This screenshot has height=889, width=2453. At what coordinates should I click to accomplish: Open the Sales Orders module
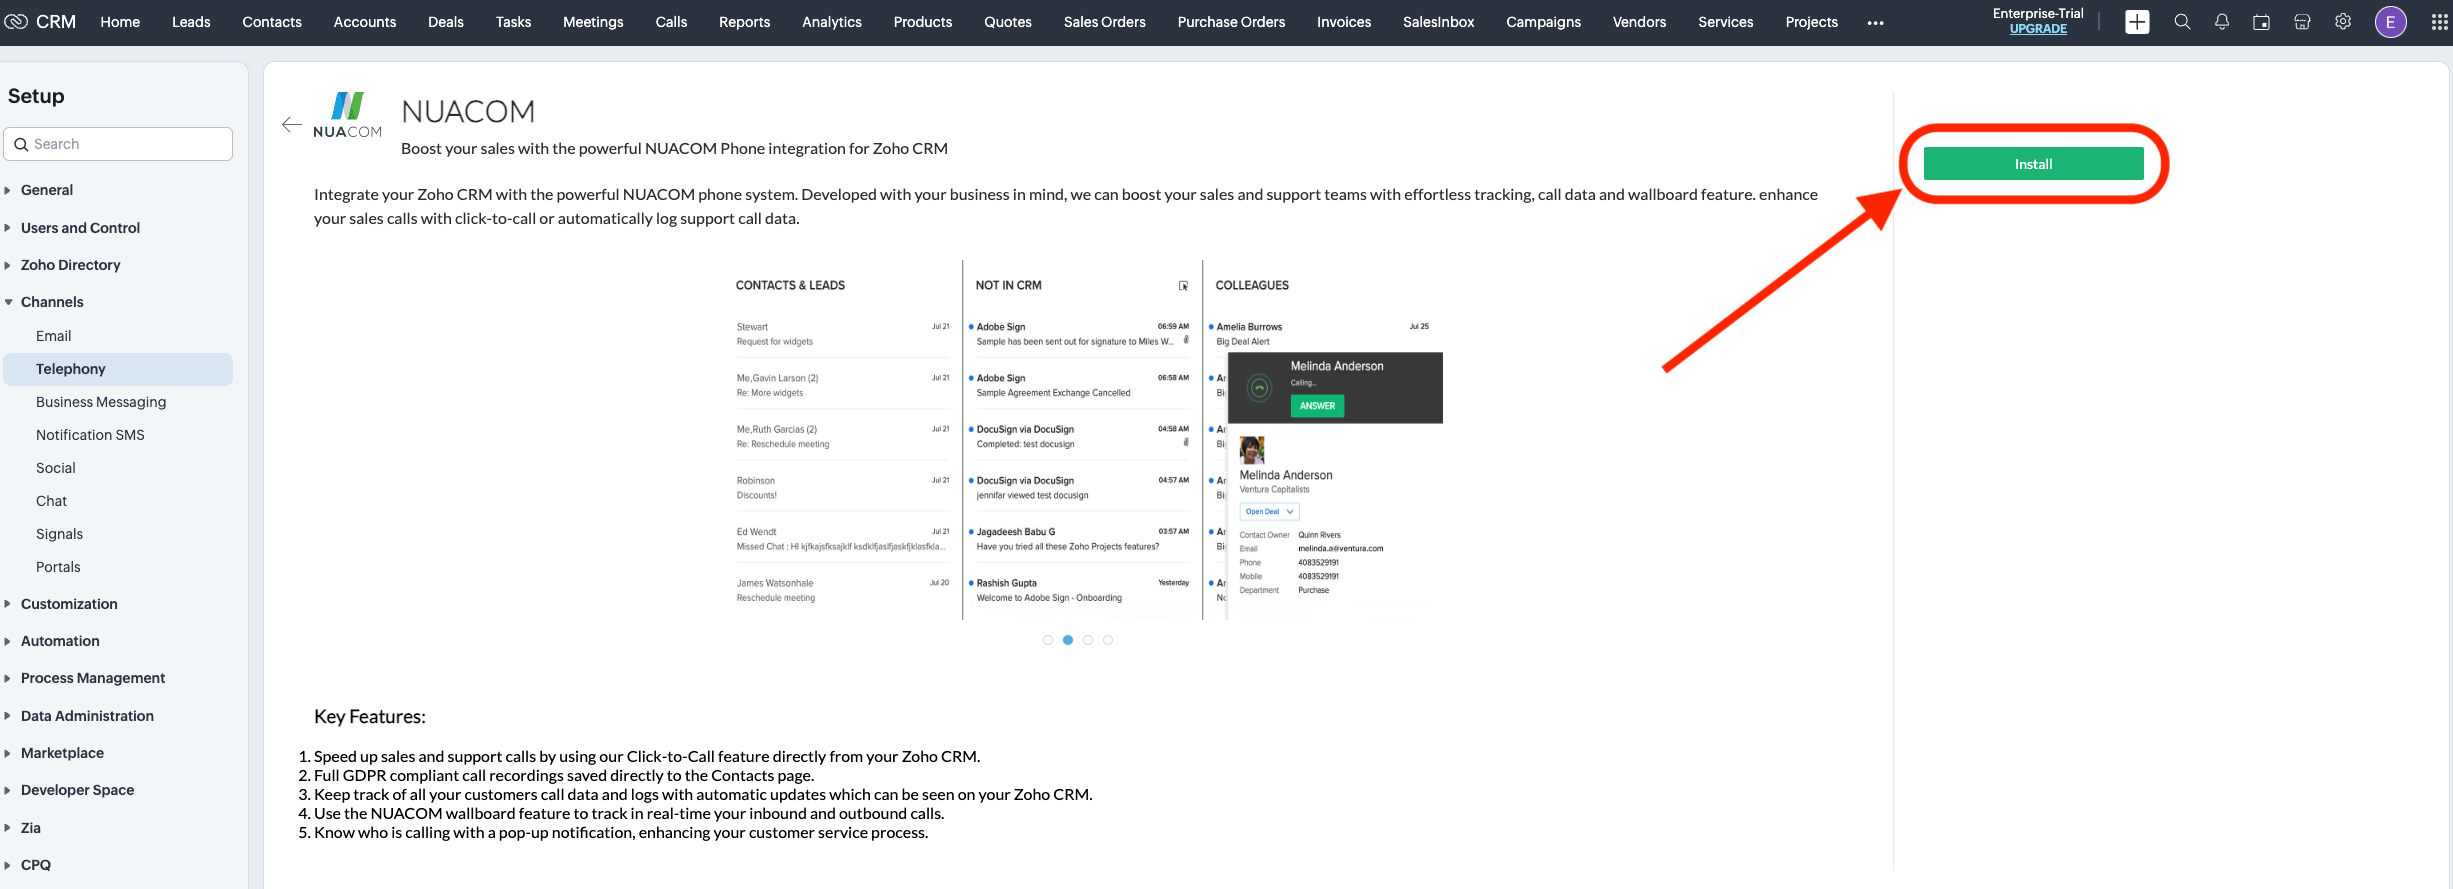(1105, 22)
